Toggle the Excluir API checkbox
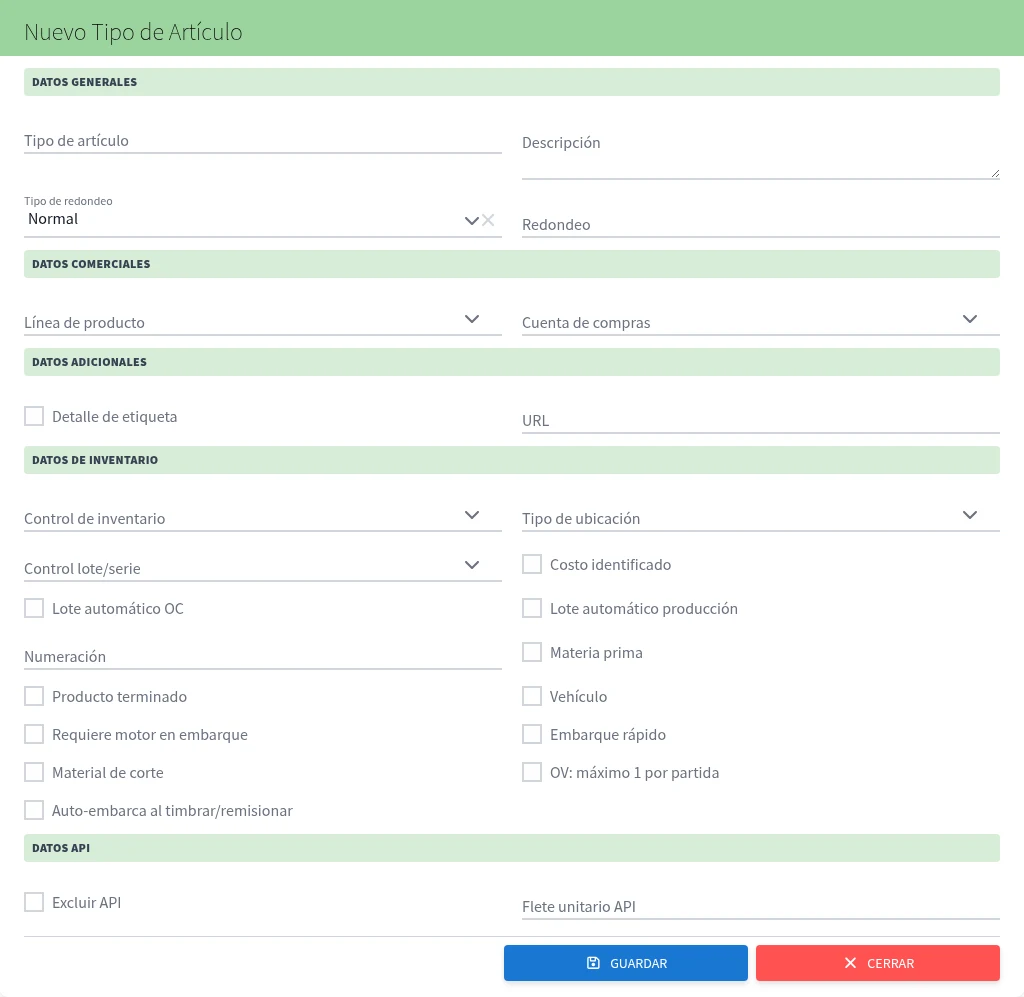This screenshot has height=997, width=1024. point(34,902)
